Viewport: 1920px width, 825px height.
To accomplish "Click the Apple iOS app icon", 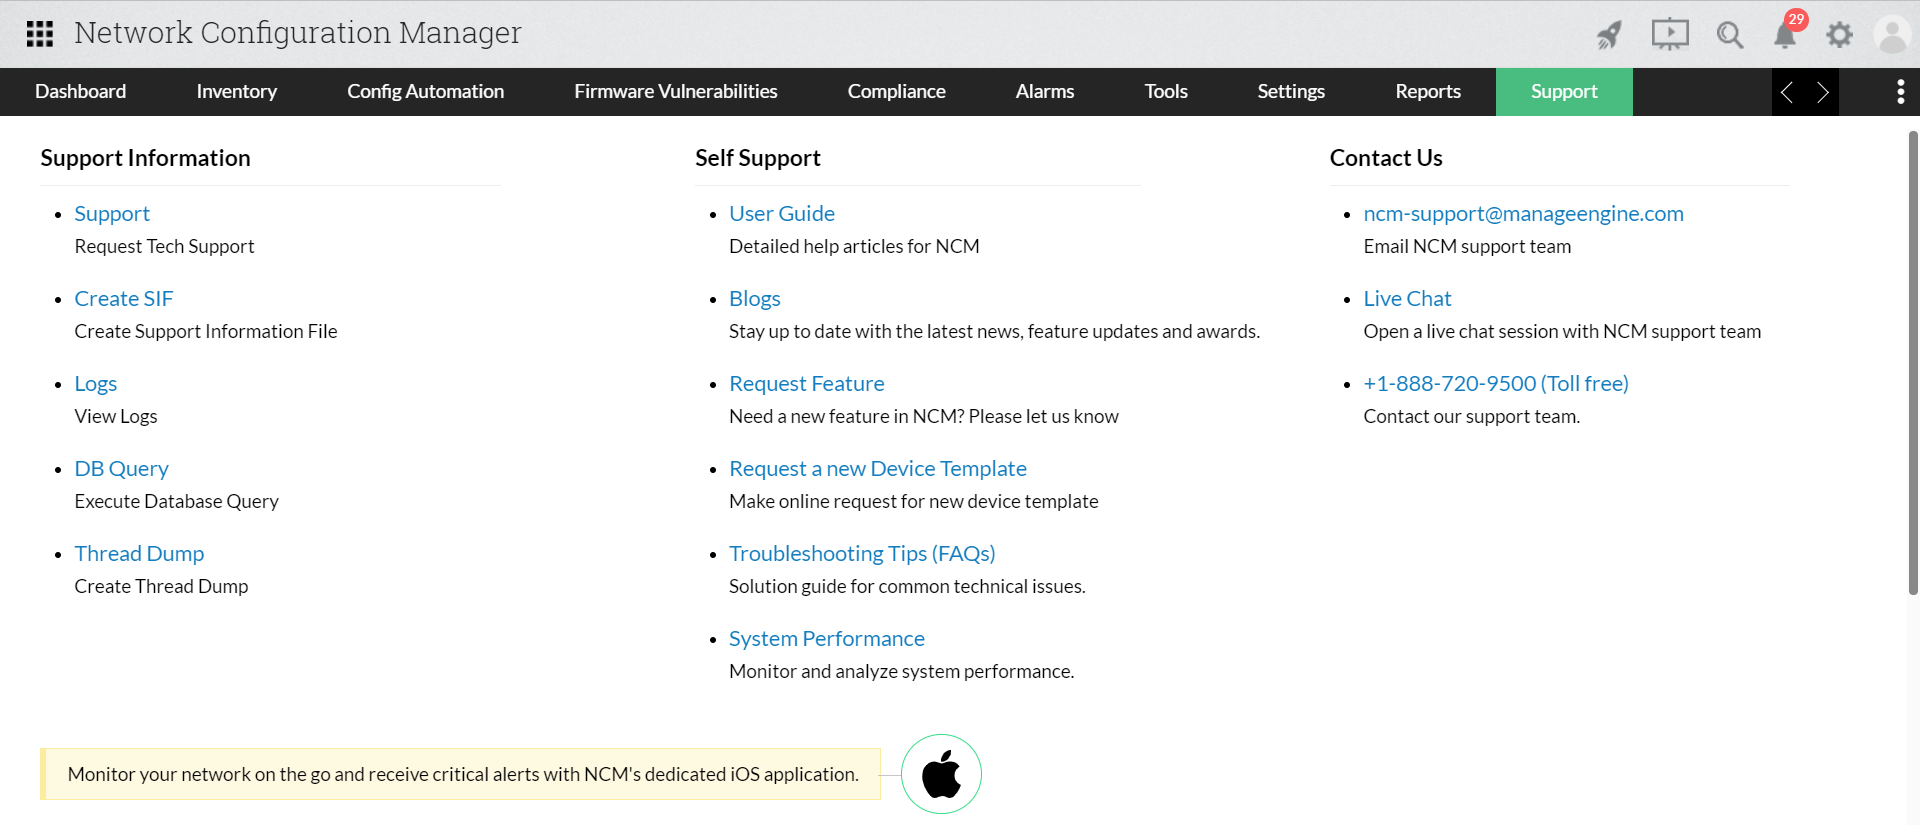I will (941, 774).
